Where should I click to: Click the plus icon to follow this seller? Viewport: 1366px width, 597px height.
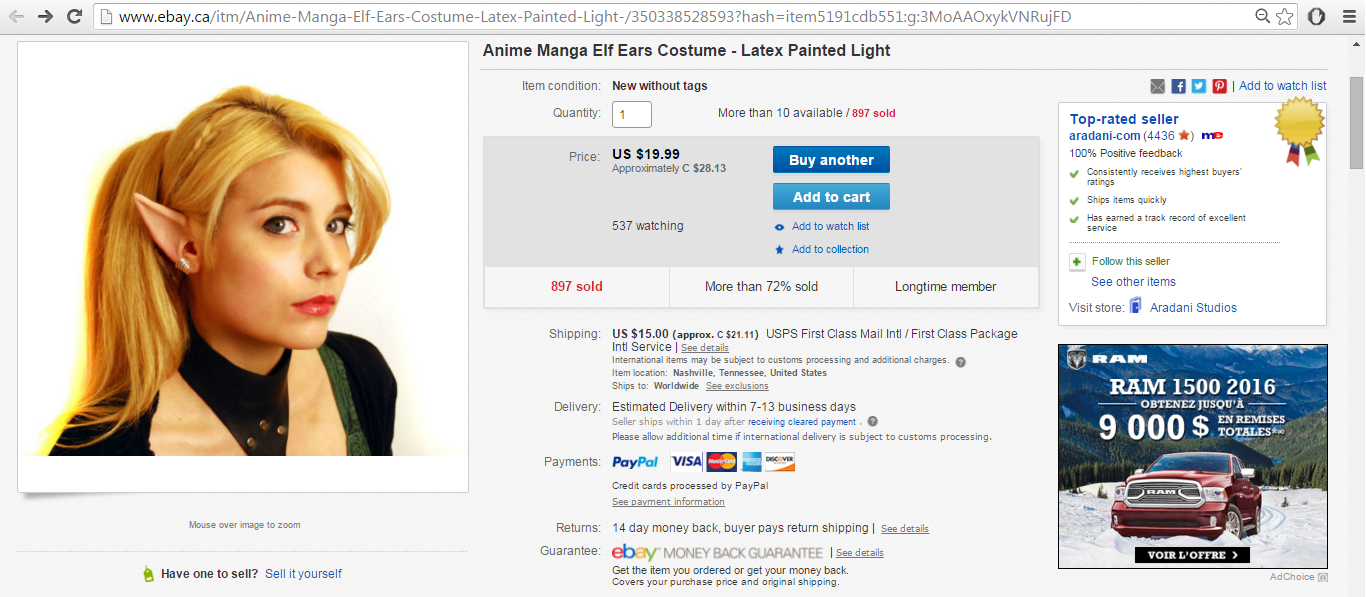point(1077,262)
